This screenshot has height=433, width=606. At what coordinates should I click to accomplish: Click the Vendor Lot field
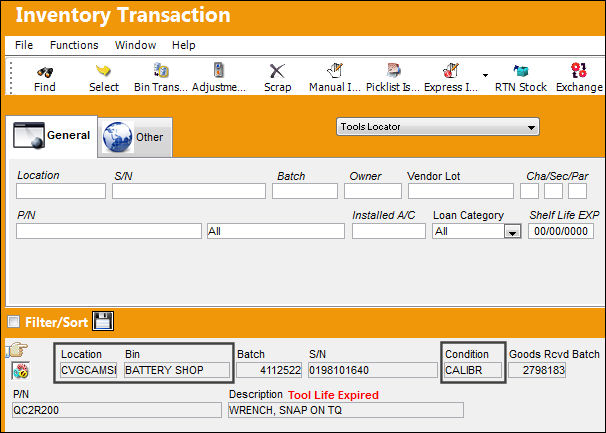[x=461, y=191]
